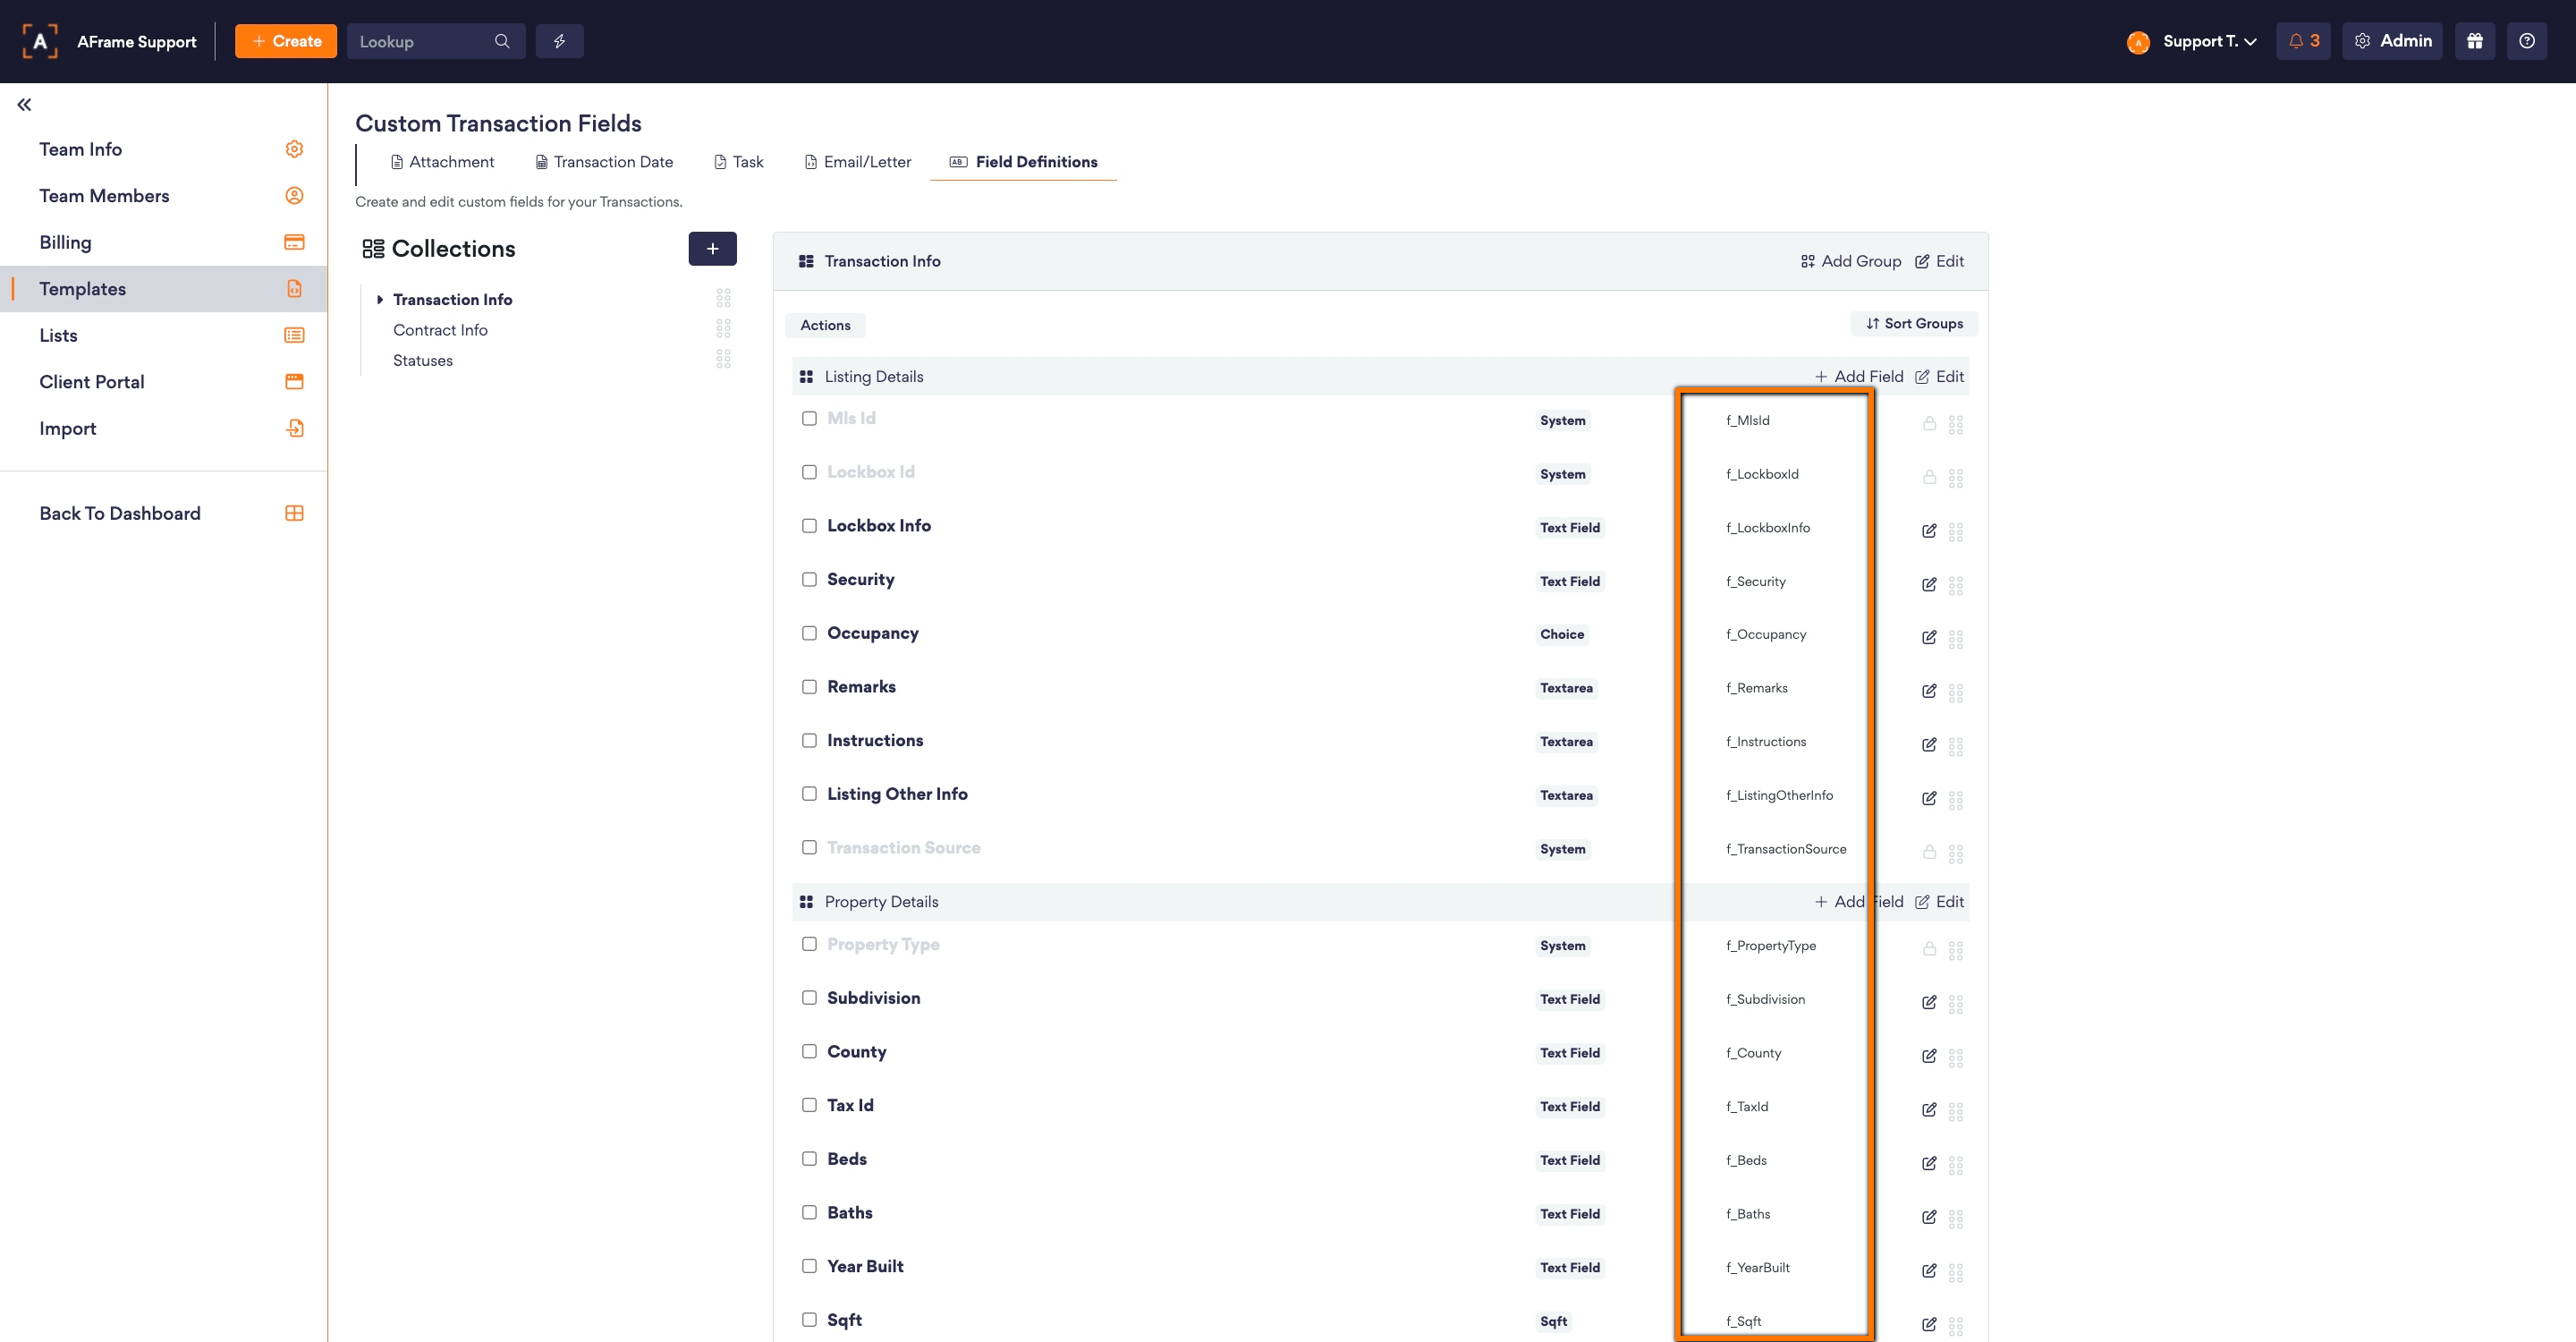Click the edit pencil icon for Lockbox Info
The width and height of the screenshot is (2576, 1342).
1928,531
